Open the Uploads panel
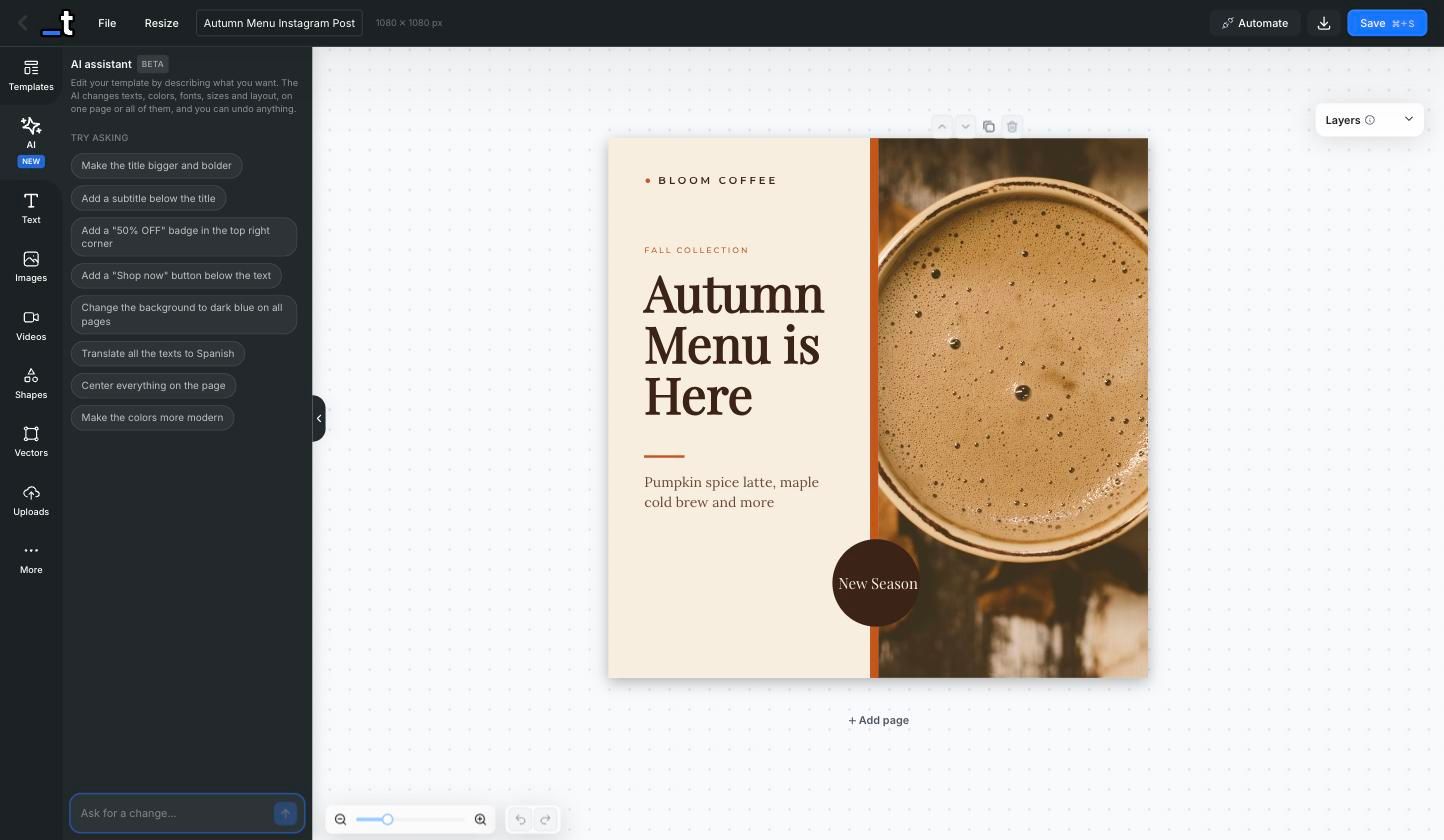This screenshot has height=840, width=1444. [x=31, y=500]
